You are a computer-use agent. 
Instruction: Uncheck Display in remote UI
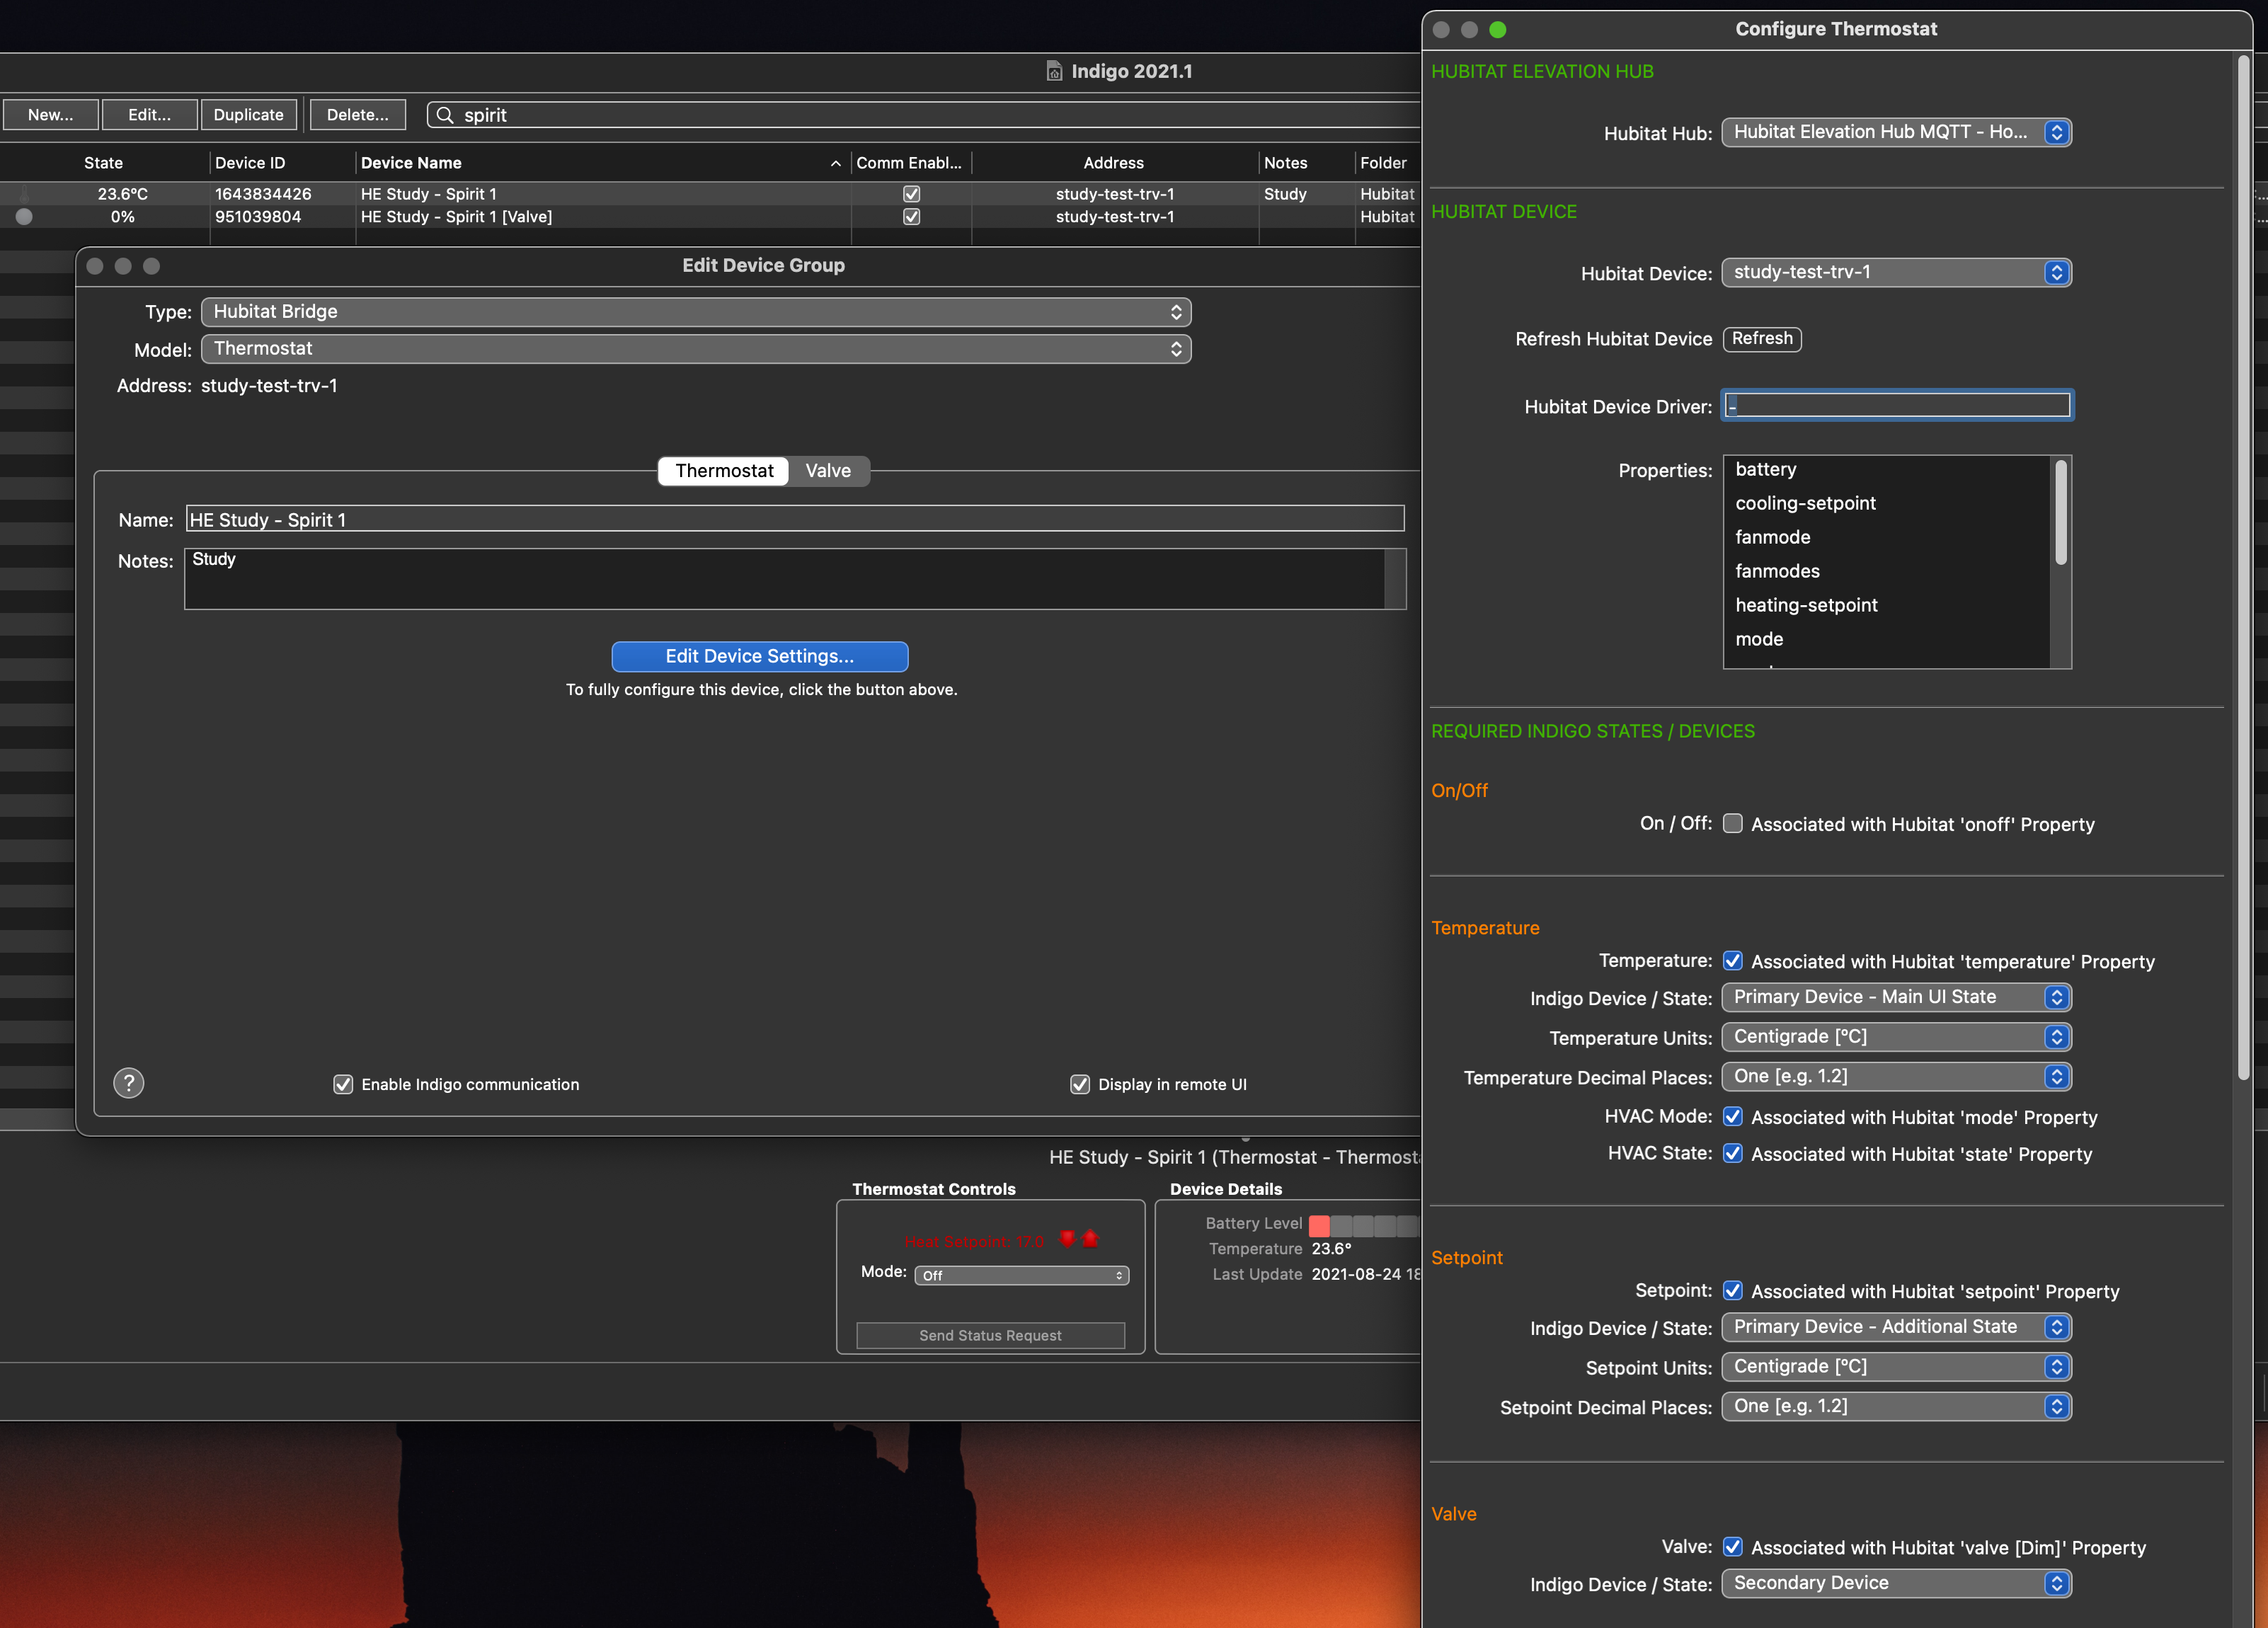(x=1080, y=1084)
